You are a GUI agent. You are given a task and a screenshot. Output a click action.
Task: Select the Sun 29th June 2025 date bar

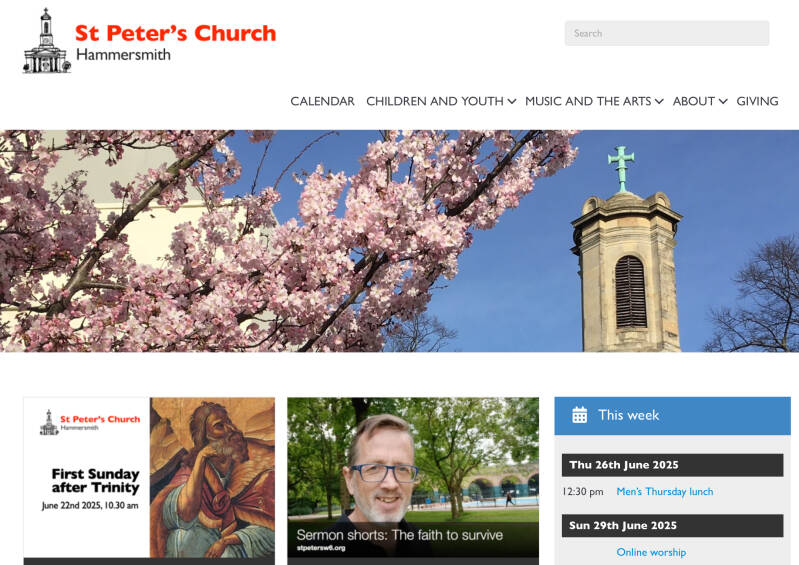pos(673,526)
